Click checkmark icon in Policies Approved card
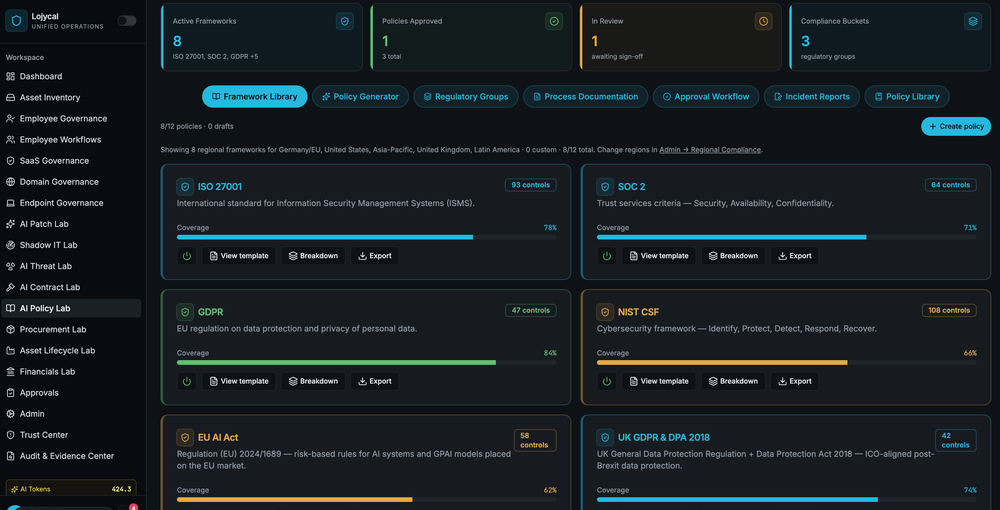This screenshot has height=510, width=1000. pyautogui.click(x=554, y=21)
